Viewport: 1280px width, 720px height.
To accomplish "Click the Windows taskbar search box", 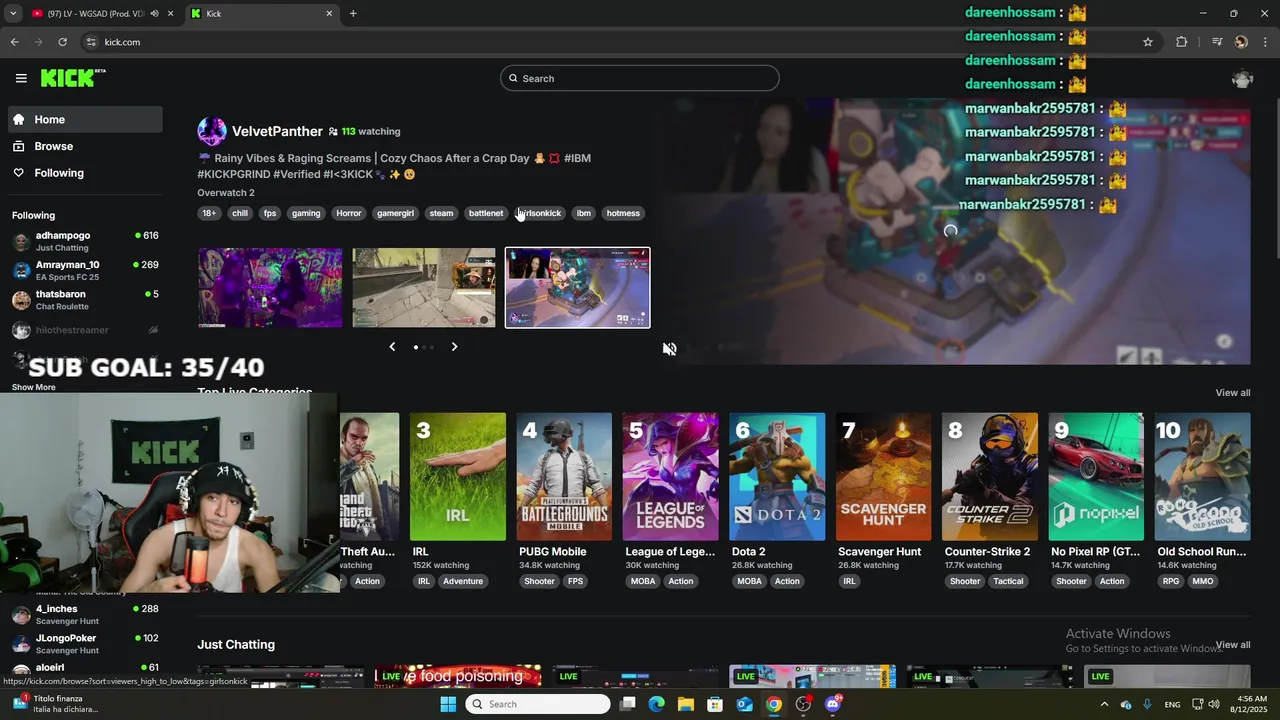I will click(x=538, y=704).
